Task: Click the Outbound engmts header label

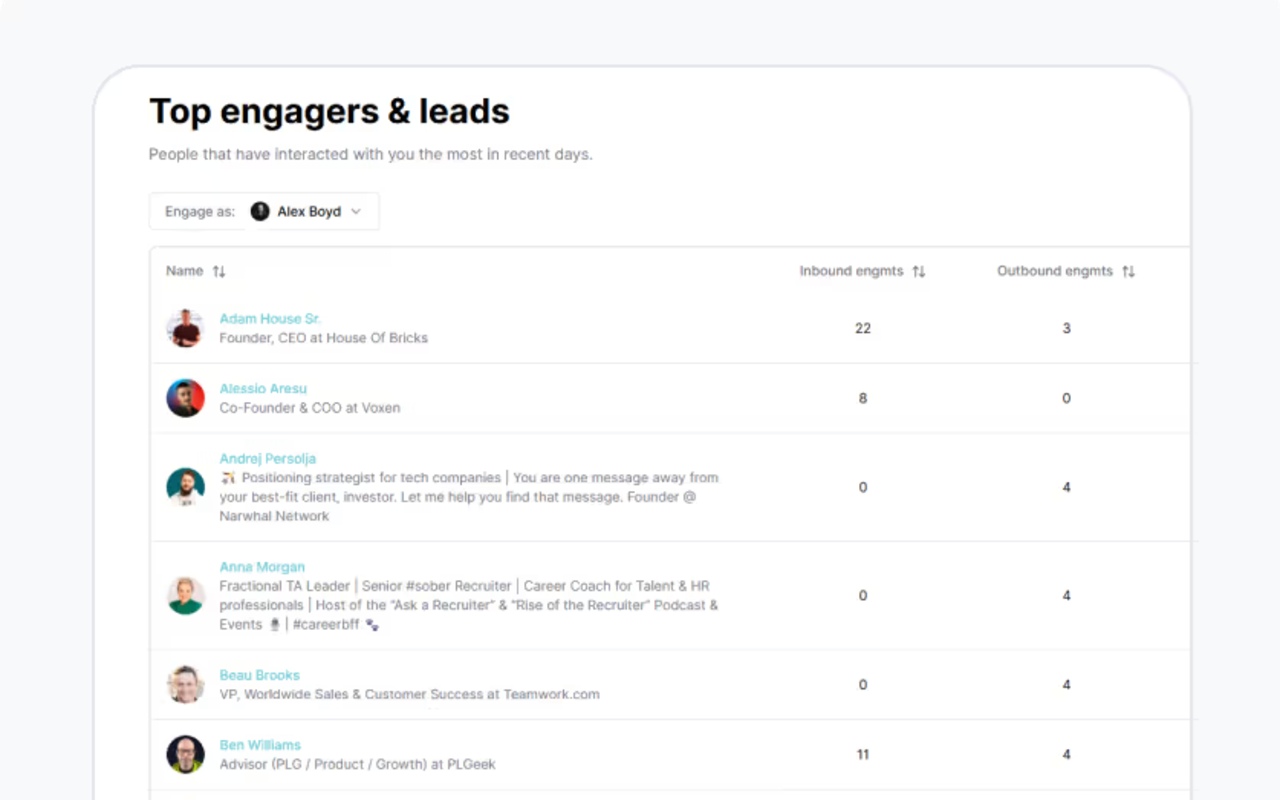Action: [1055, 271]
